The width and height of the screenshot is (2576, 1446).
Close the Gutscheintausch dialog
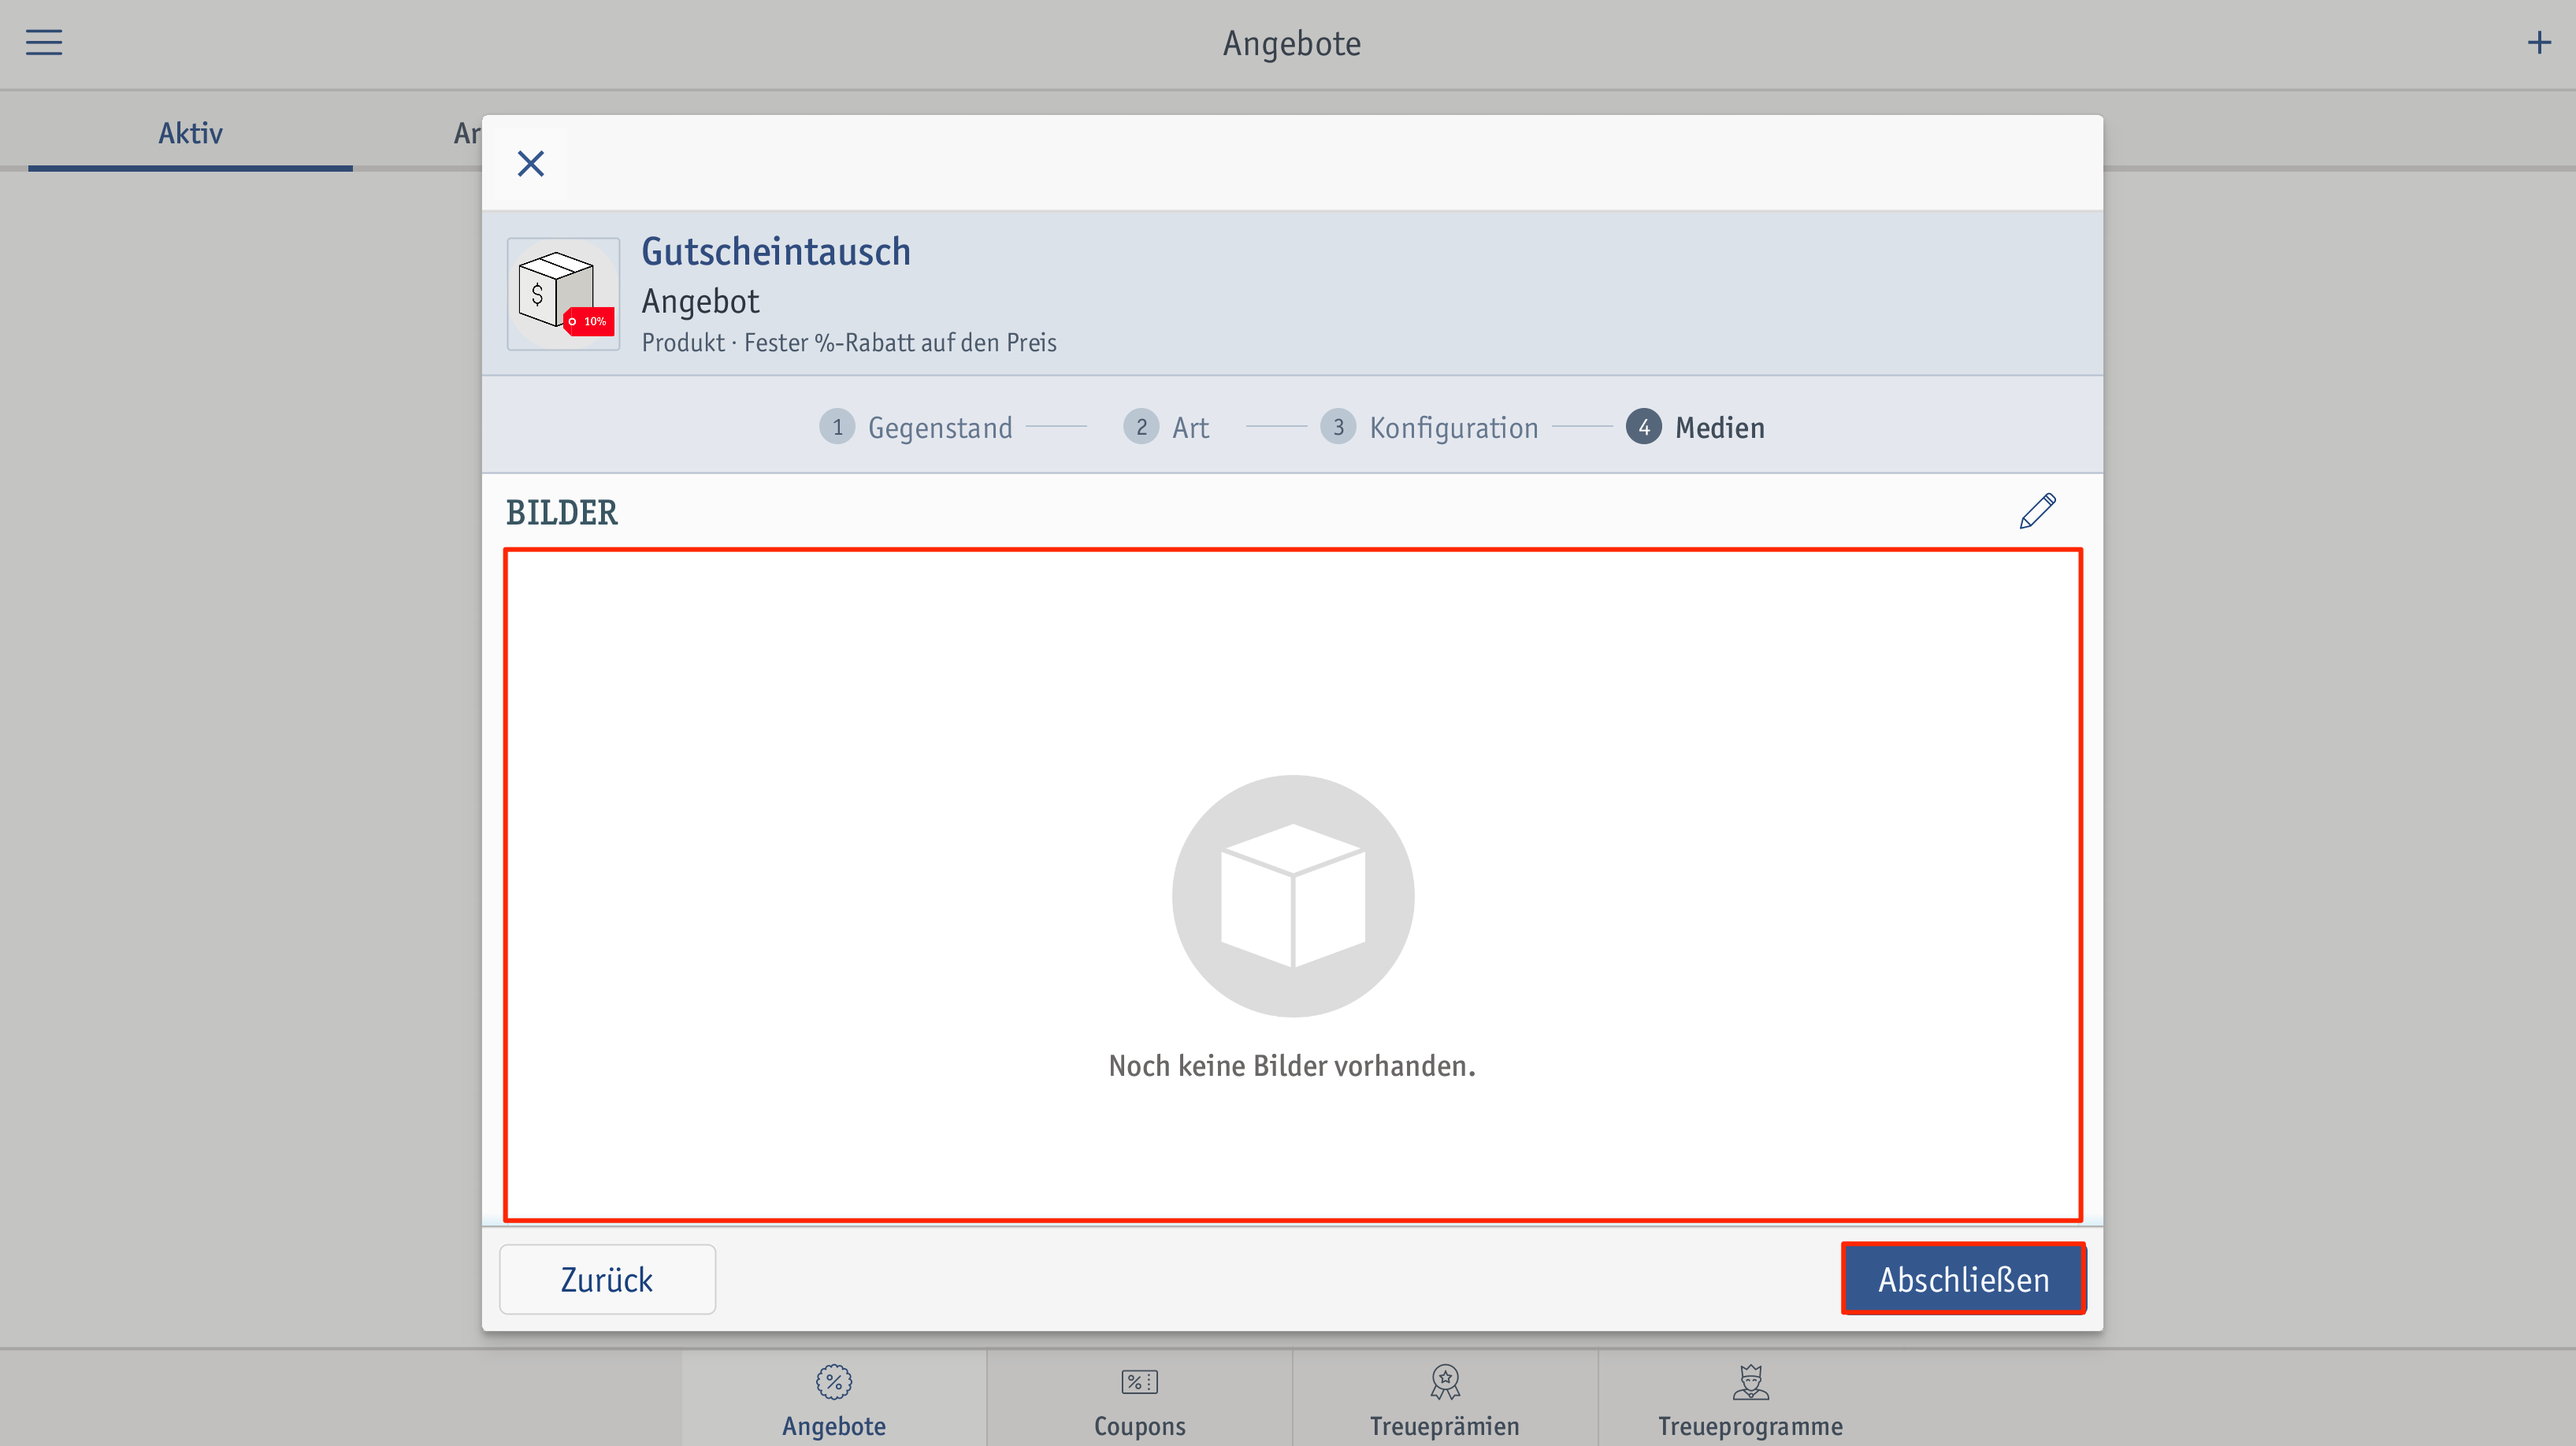click(530, 163)
